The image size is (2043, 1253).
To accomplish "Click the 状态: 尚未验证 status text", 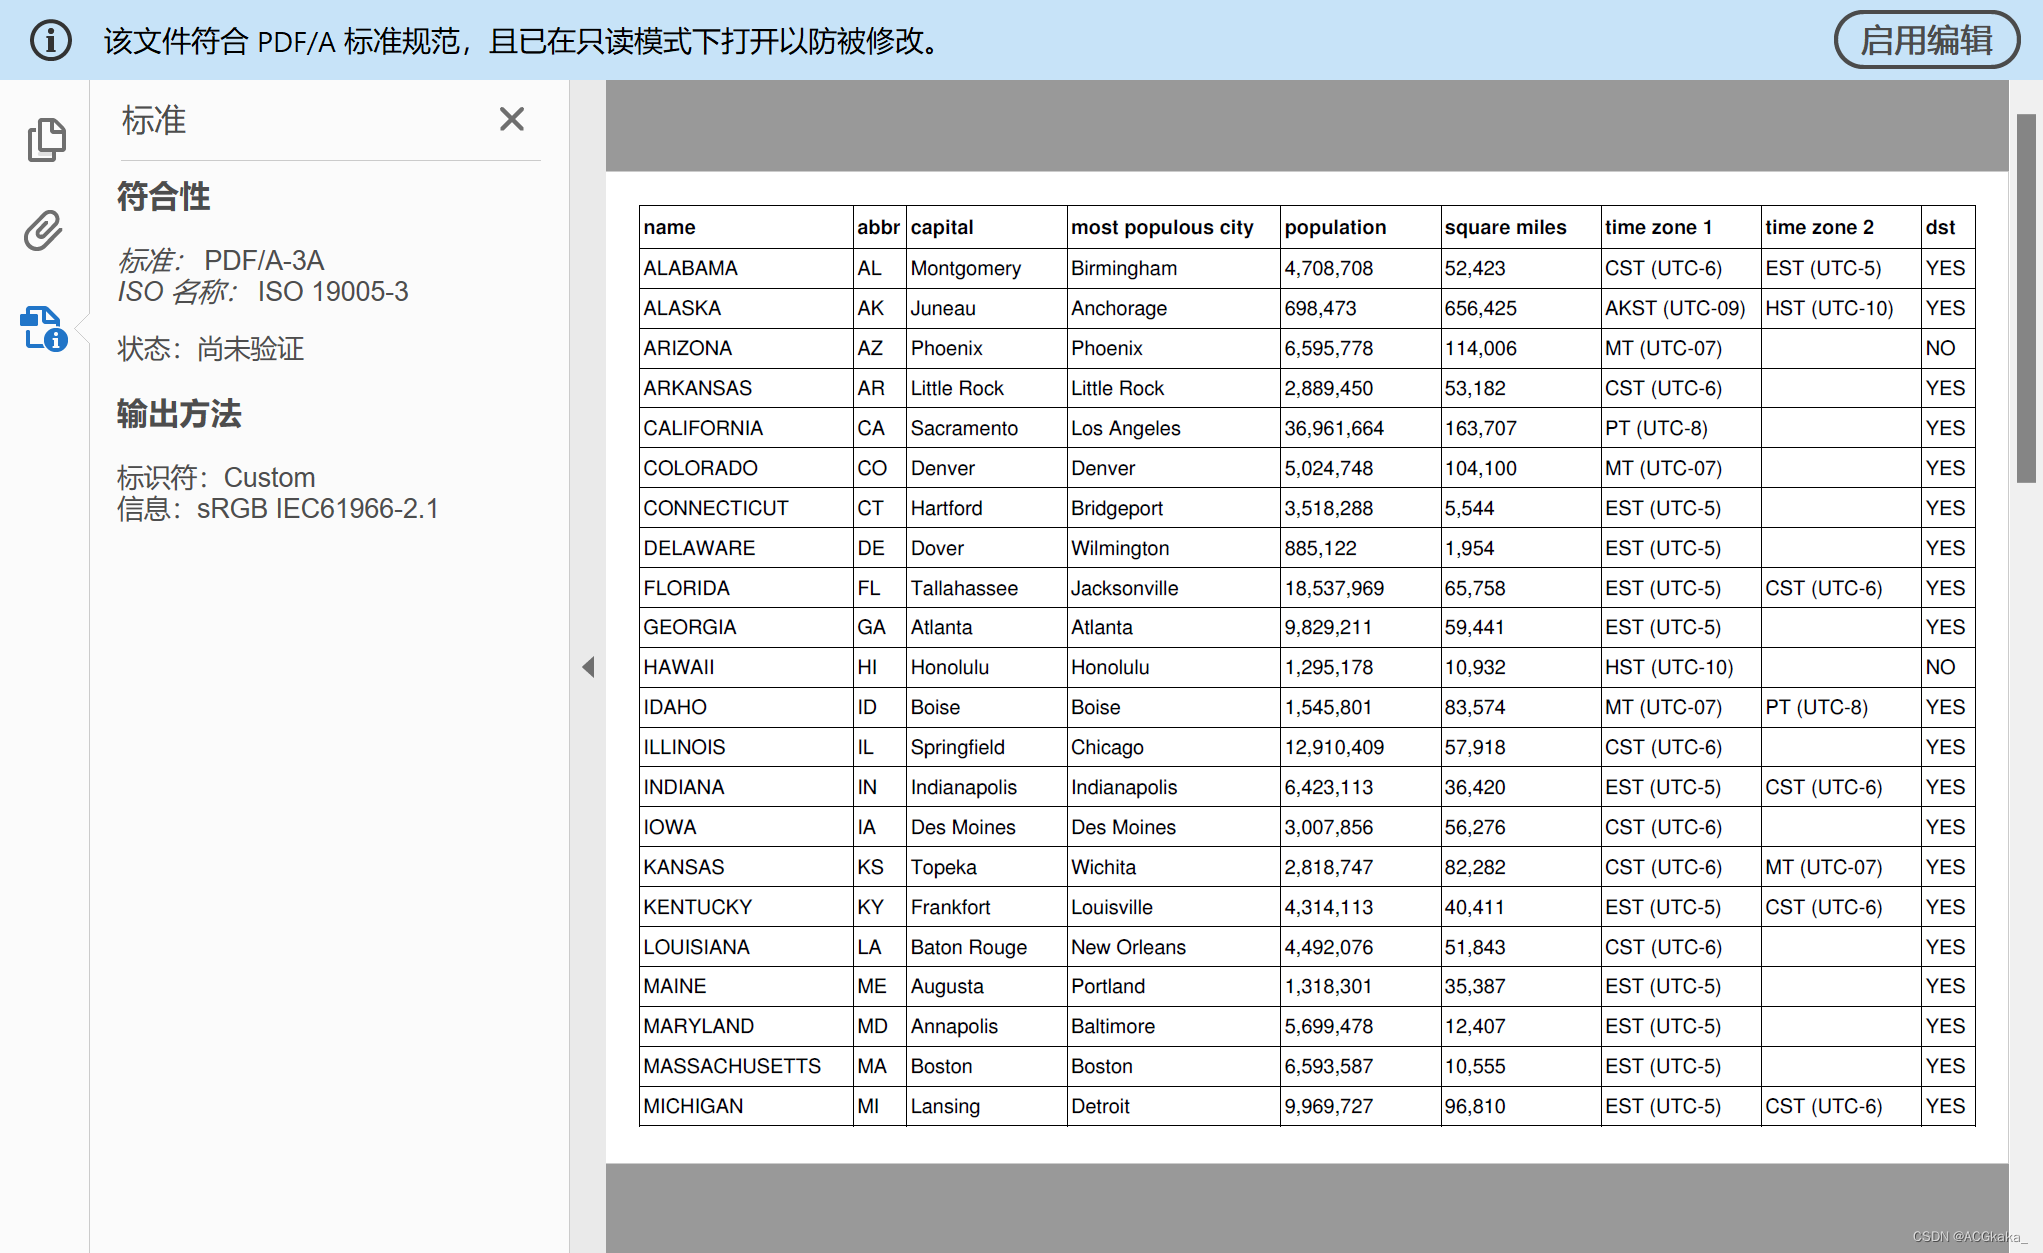I will pos(211,349).
